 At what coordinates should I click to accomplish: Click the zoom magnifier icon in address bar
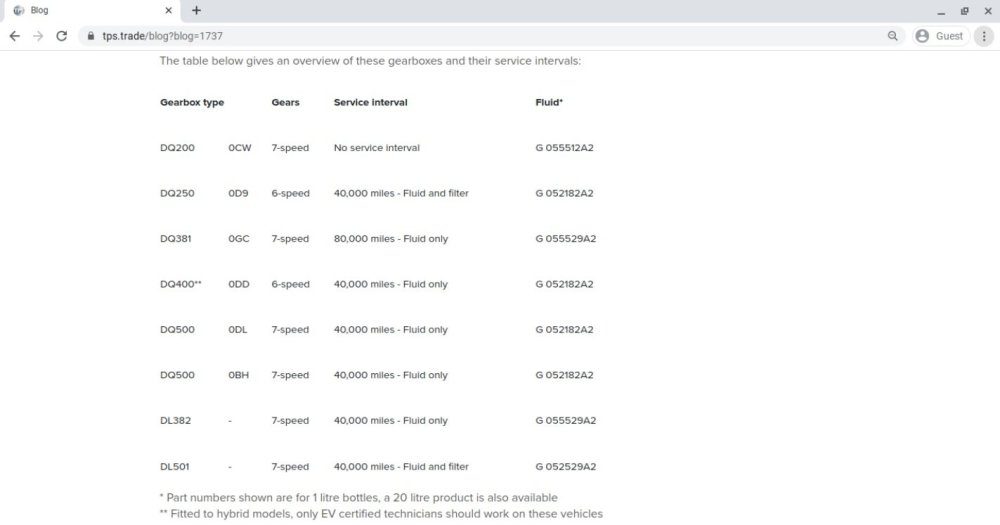click(x=892, y=36)
